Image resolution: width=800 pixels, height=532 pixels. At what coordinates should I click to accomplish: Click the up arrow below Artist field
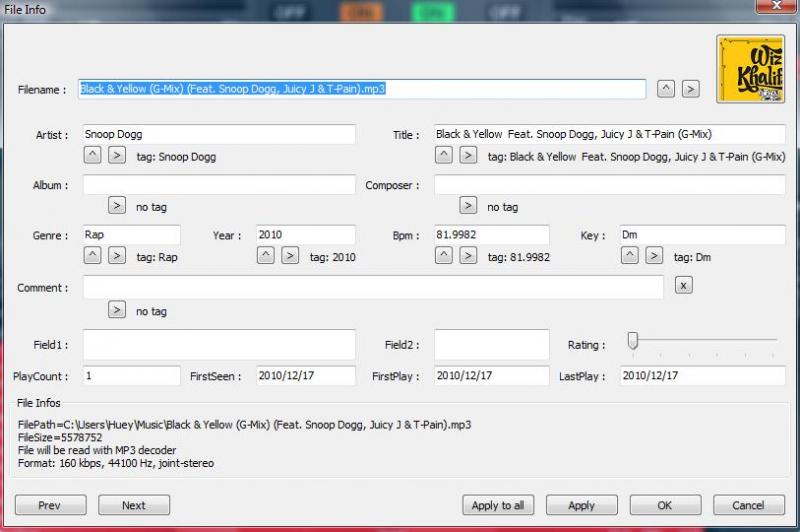click(x=92, y=155)
